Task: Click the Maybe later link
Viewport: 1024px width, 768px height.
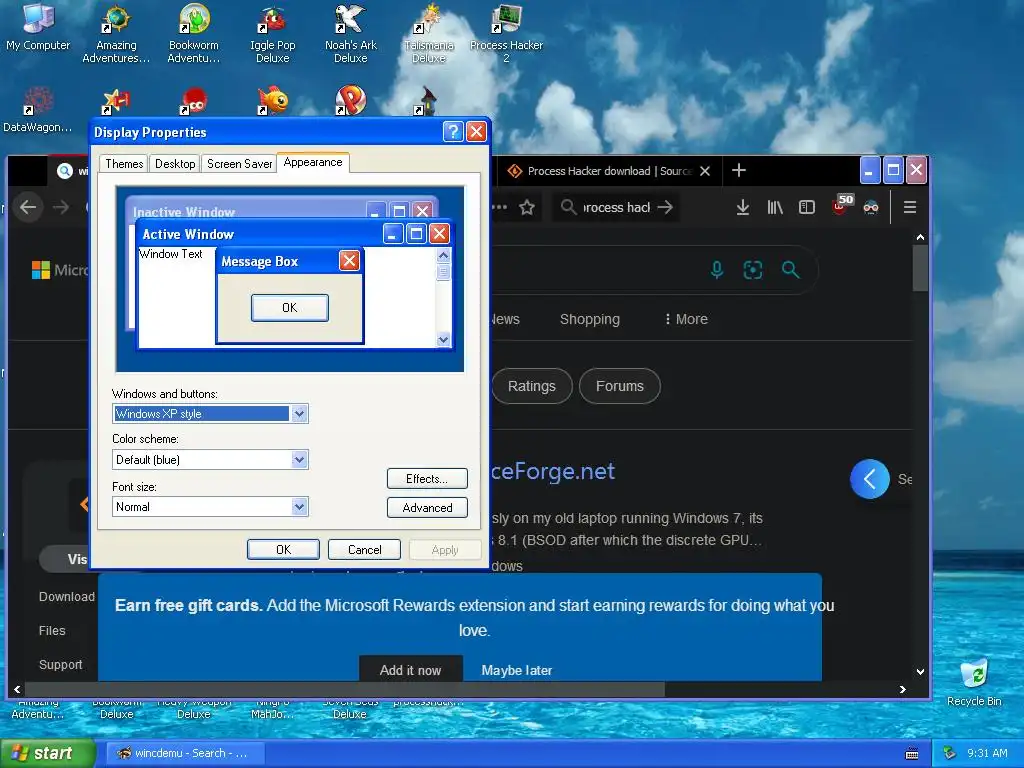Action: click(517, 670)
